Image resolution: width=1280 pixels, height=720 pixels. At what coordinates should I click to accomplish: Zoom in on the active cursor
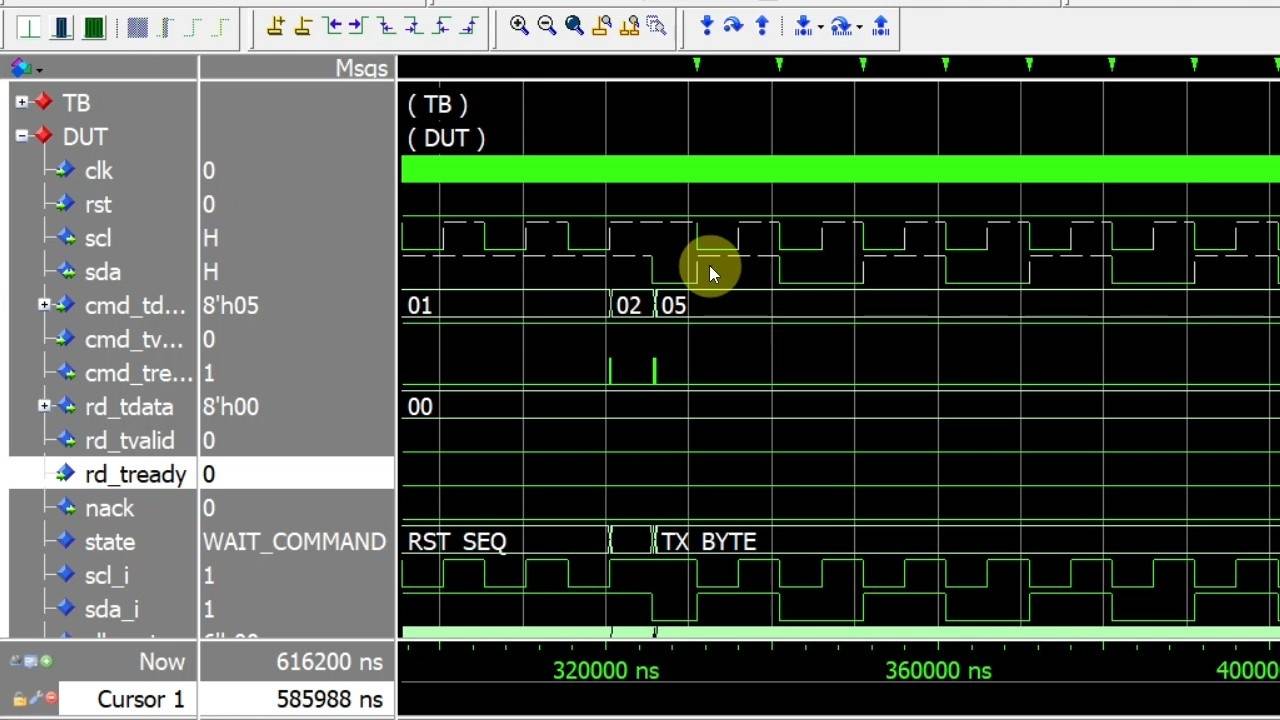pos(602,26)
